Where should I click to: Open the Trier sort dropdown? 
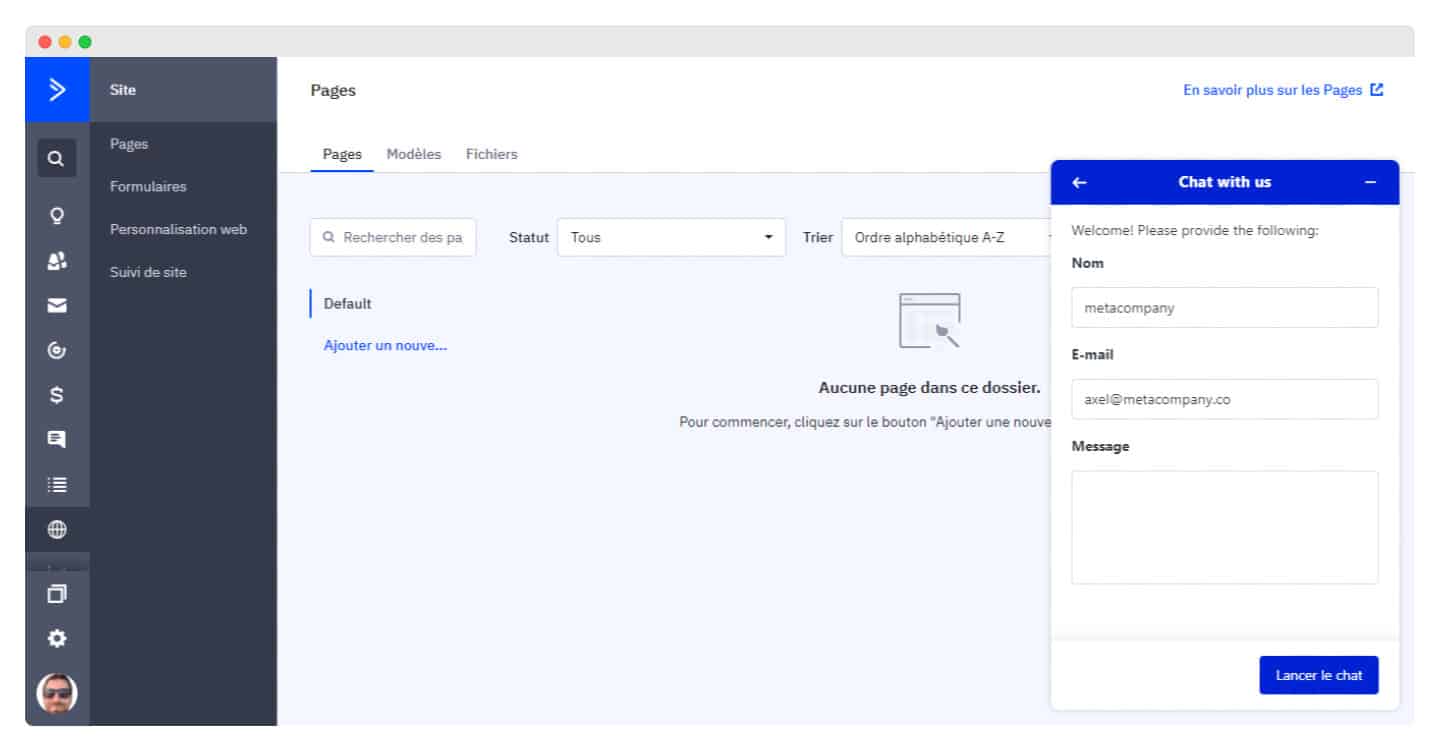[x=946, y=238]
